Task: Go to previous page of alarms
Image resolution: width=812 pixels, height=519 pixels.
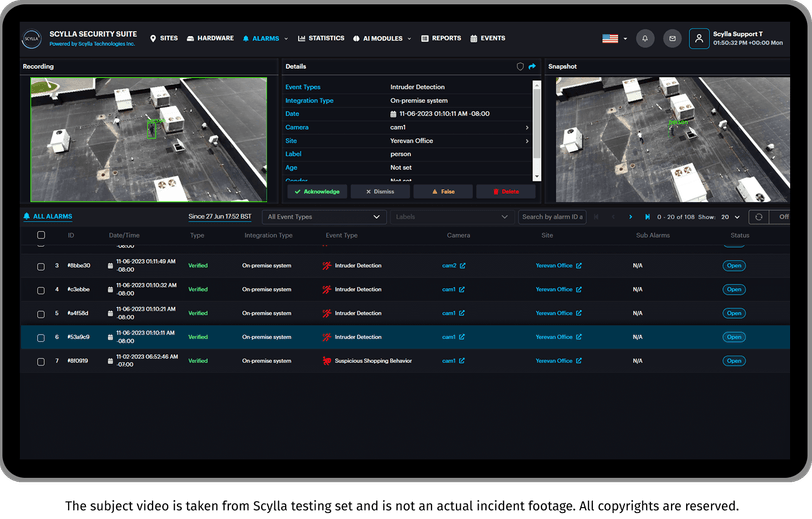Action: pos(613,217)
